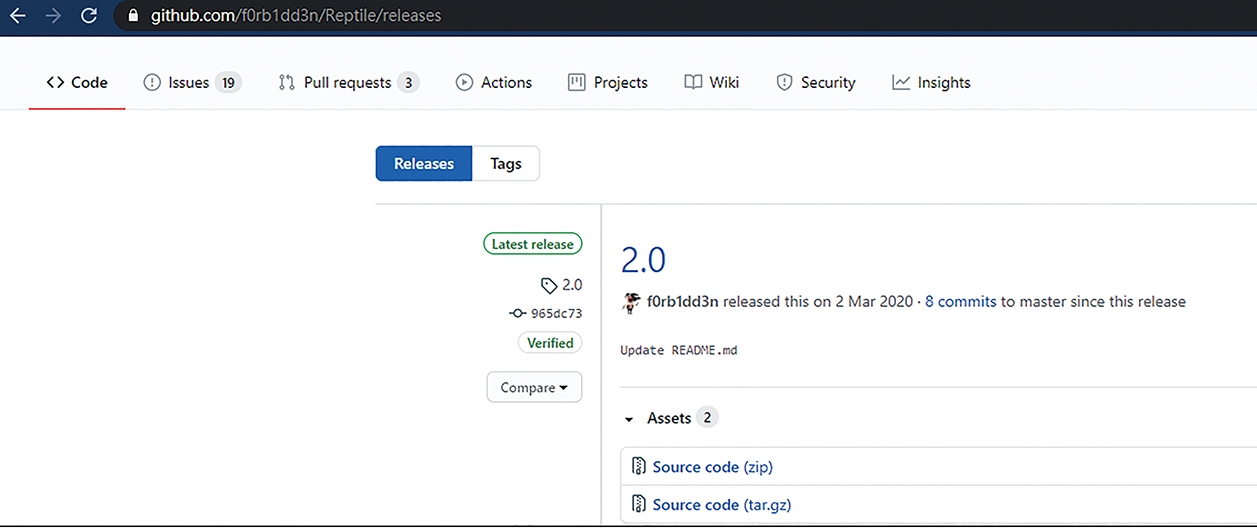Click the Pull requests count badge 3
Viewport: 1257px width, 528px height.
408,83
